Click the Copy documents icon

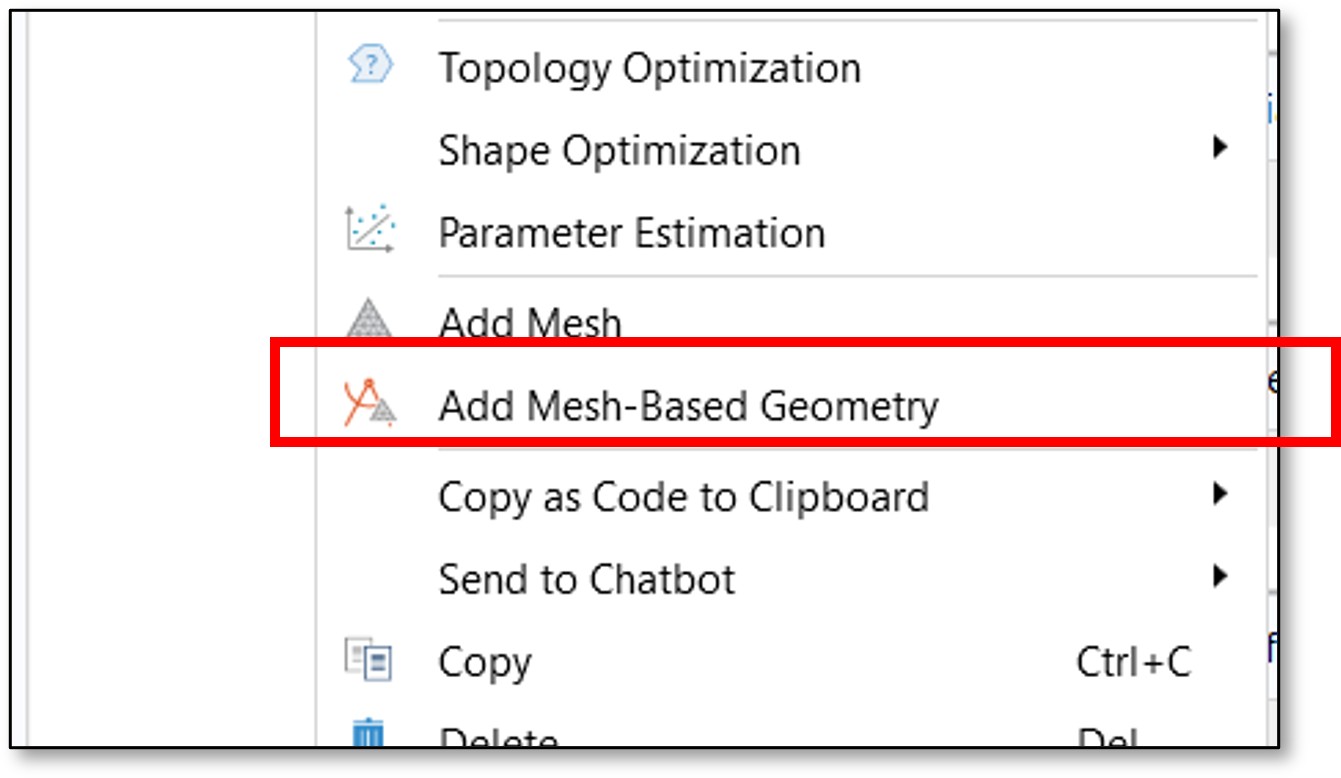[368, 661]
